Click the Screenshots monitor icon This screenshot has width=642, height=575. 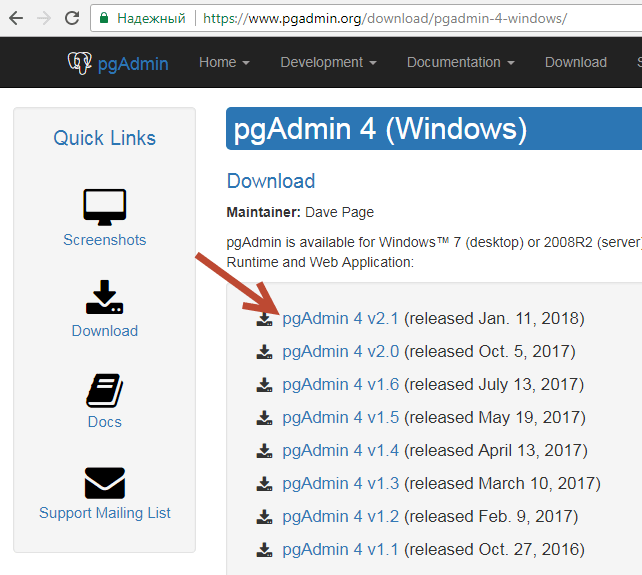click(x=104, y=207)
